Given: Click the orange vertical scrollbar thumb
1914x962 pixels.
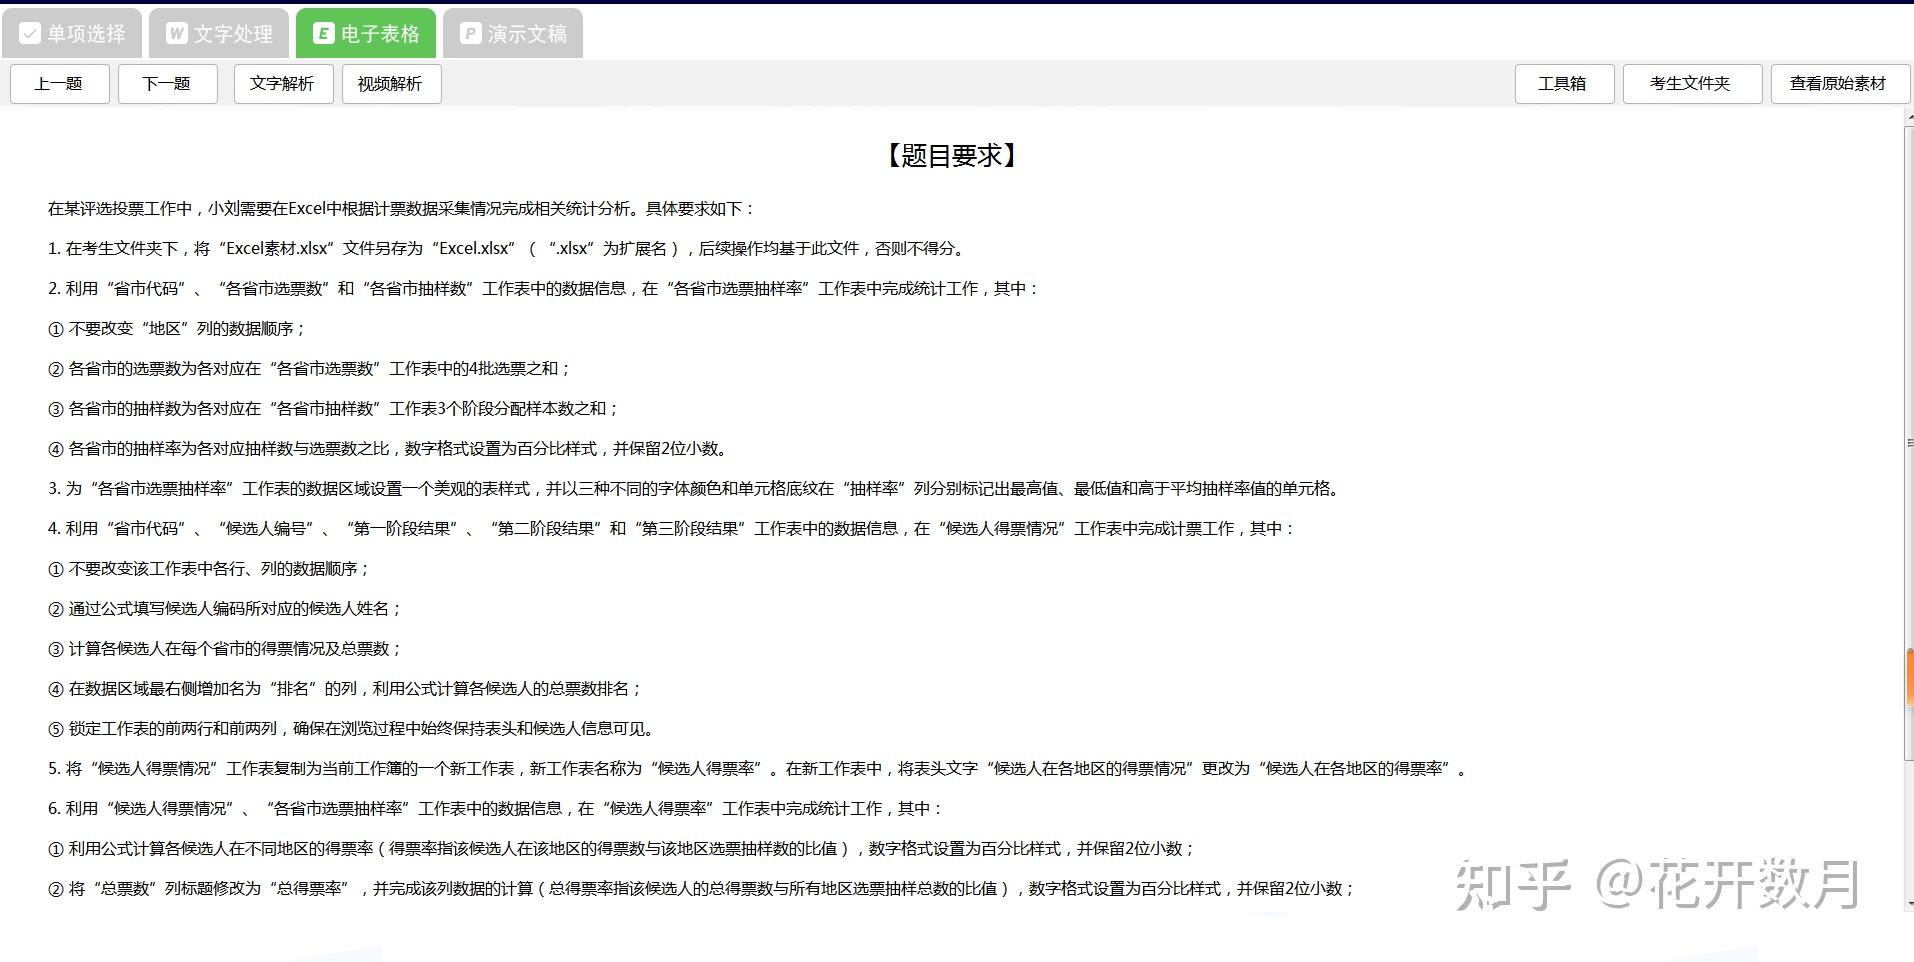Looking at the screenshot, I should click(x=1910, y=677).
